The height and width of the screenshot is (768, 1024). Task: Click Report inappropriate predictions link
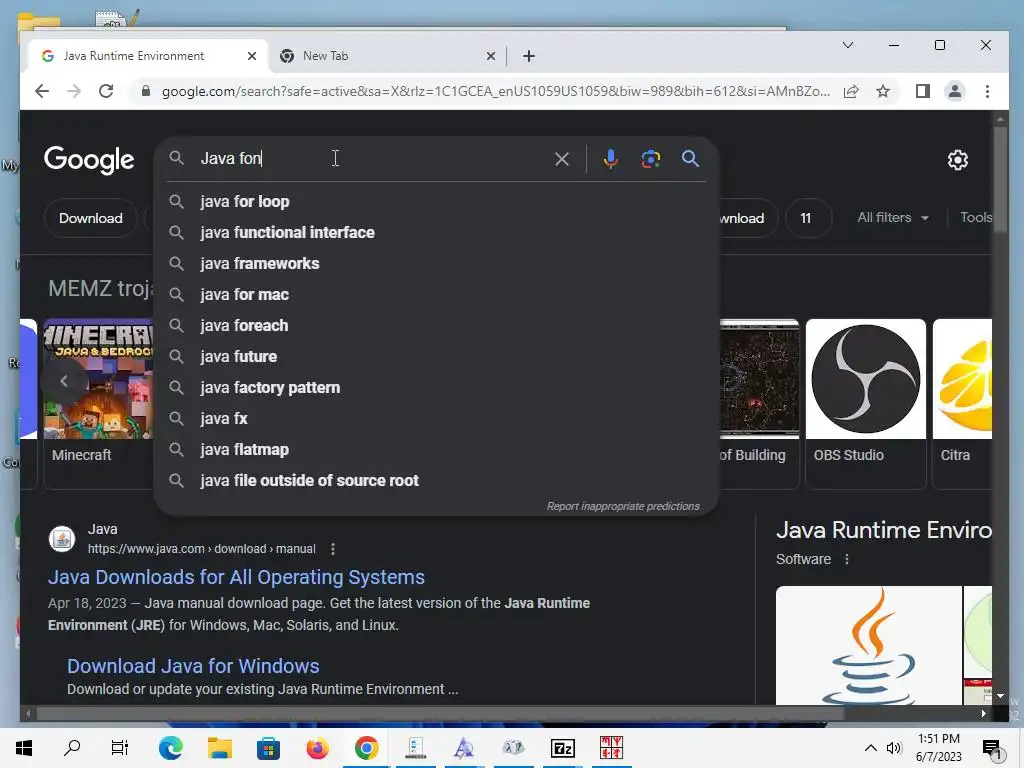[x=623, y=507]
